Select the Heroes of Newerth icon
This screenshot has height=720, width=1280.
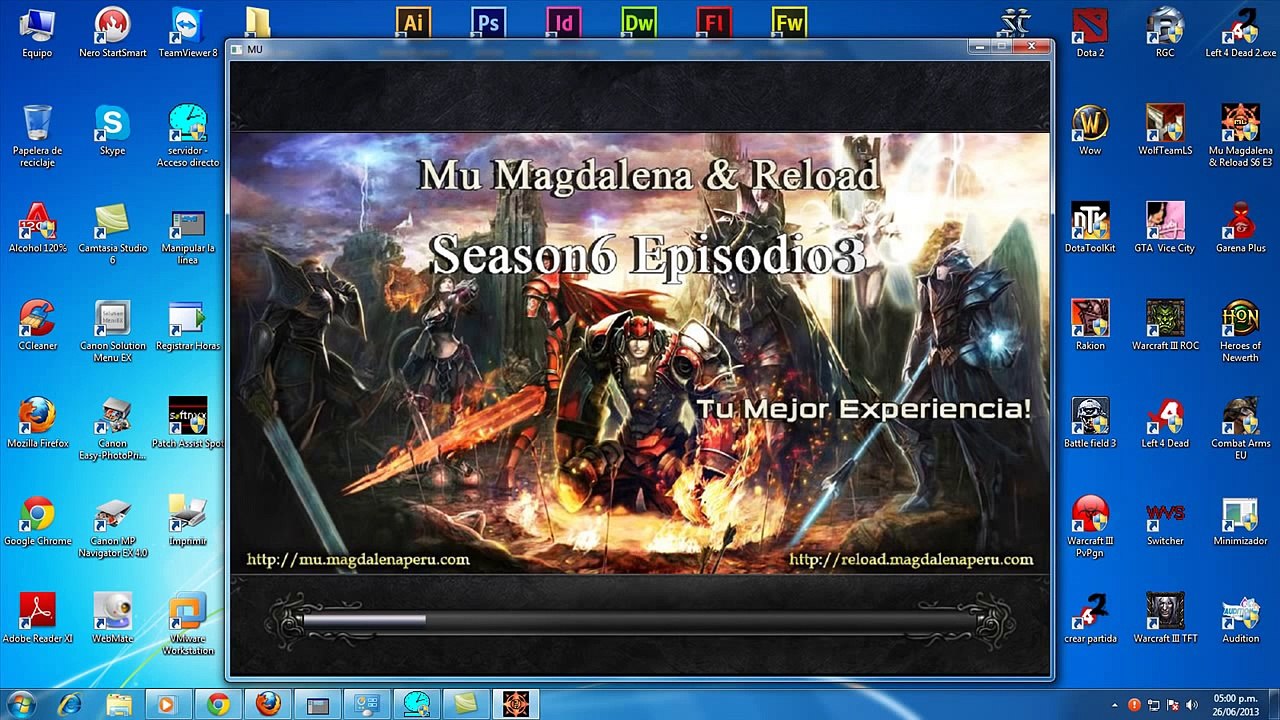(1240, 331)
